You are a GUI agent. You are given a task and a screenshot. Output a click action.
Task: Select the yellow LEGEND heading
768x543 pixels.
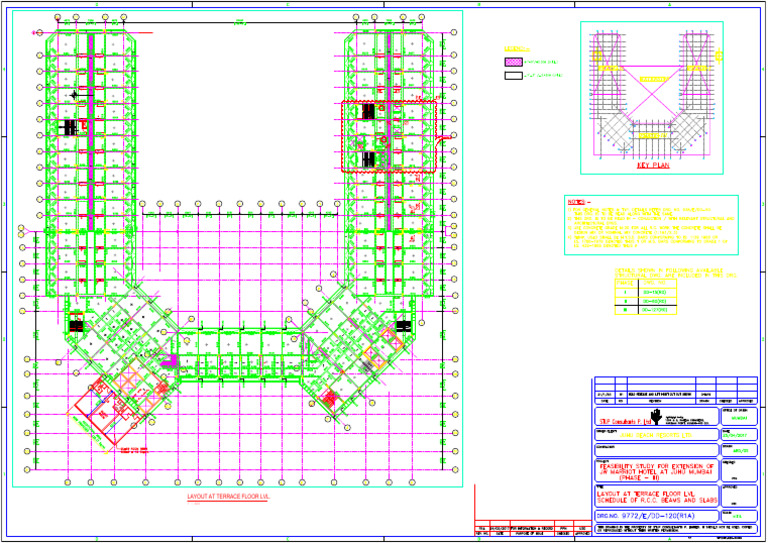(517, 49)
